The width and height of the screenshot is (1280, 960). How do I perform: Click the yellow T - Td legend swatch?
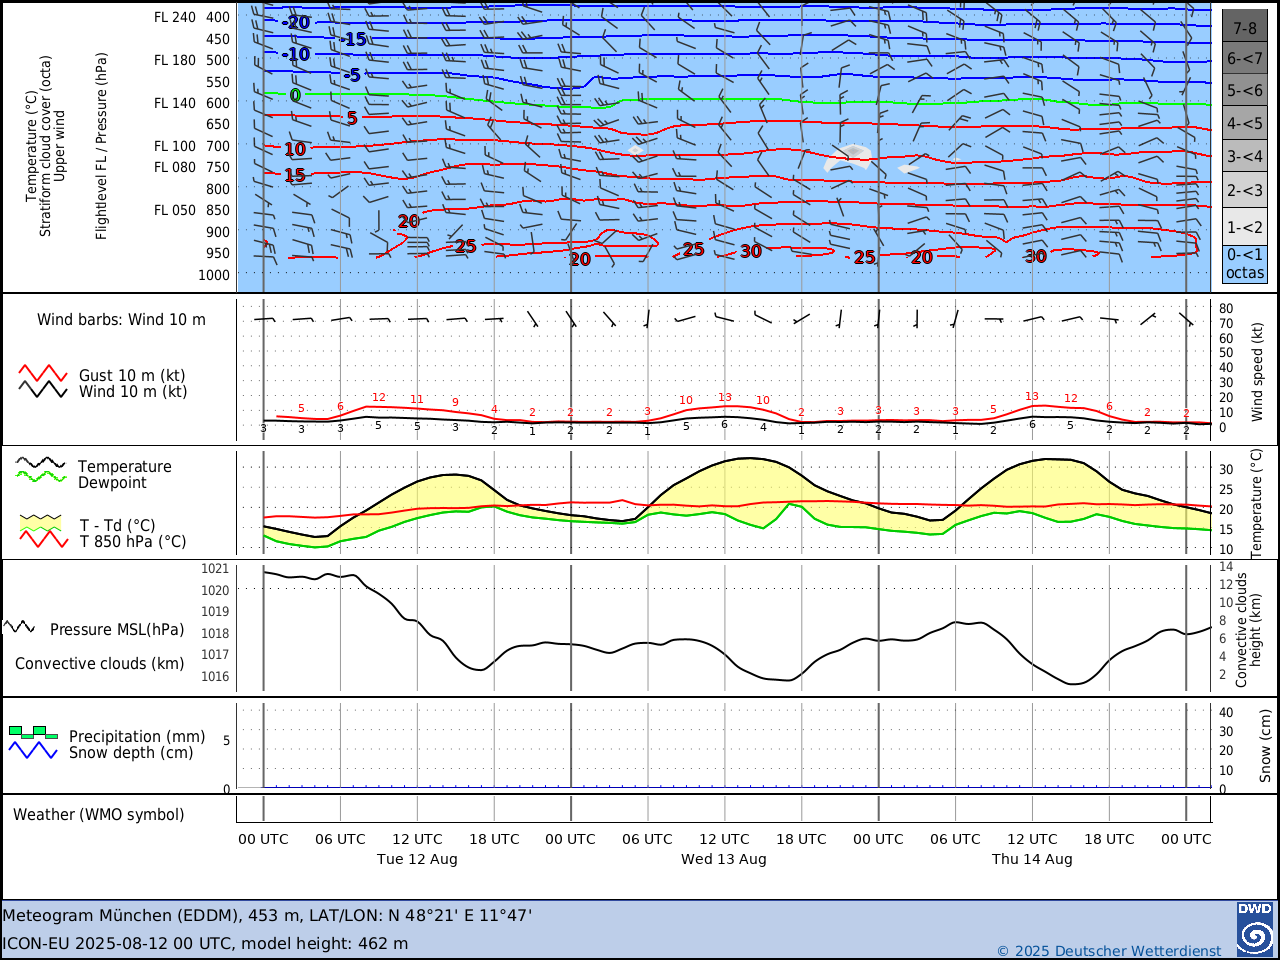point(41,522)
